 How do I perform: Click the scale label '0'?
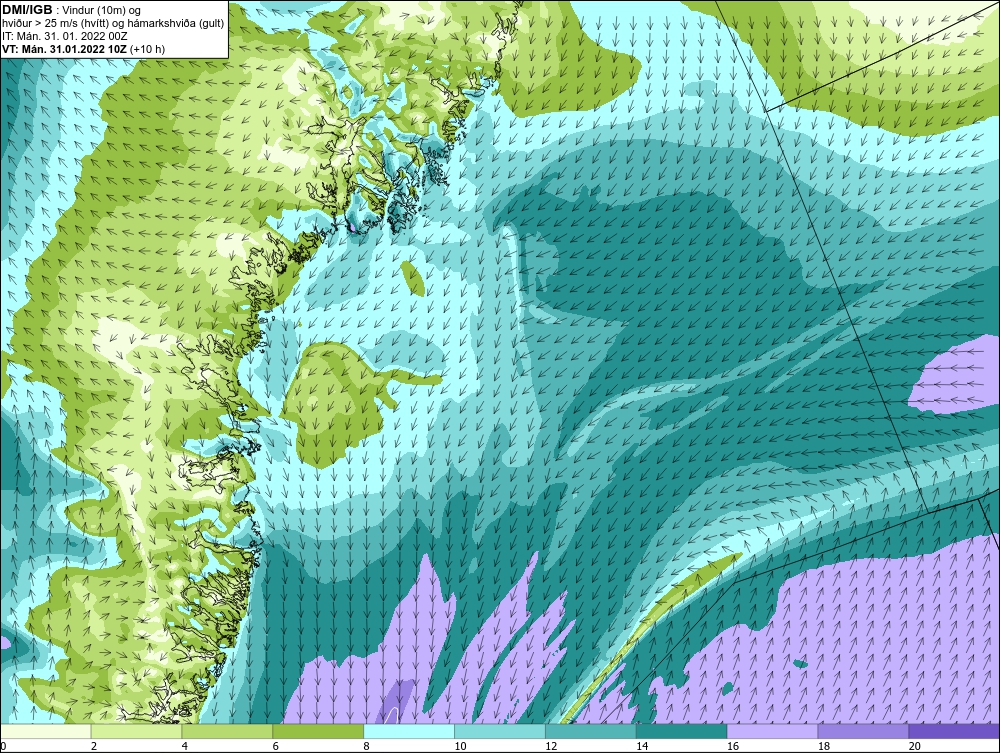coord(3,746)
